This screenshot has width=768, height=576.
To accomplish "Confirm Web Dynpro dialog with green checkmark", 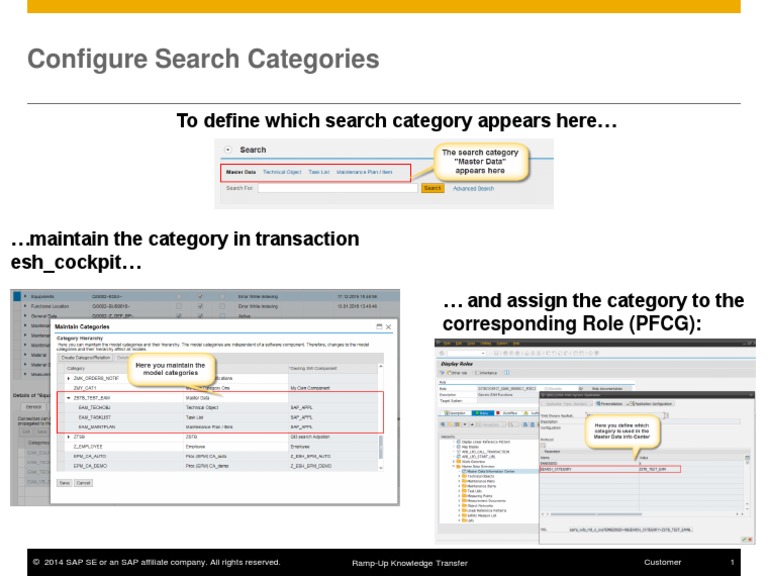I will coord(744,539).
